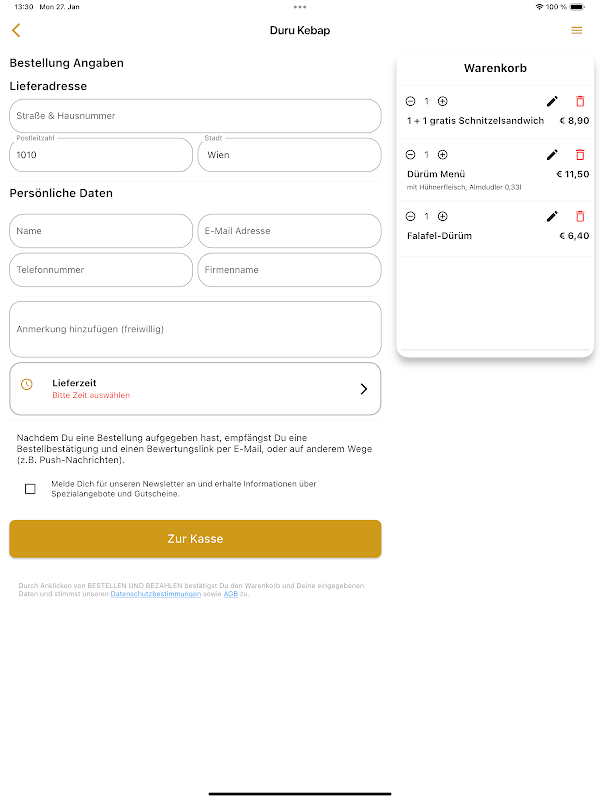Select the Telefonnummer input field
Viewport: 600px width, 800px height.
[x=101, y=270]
